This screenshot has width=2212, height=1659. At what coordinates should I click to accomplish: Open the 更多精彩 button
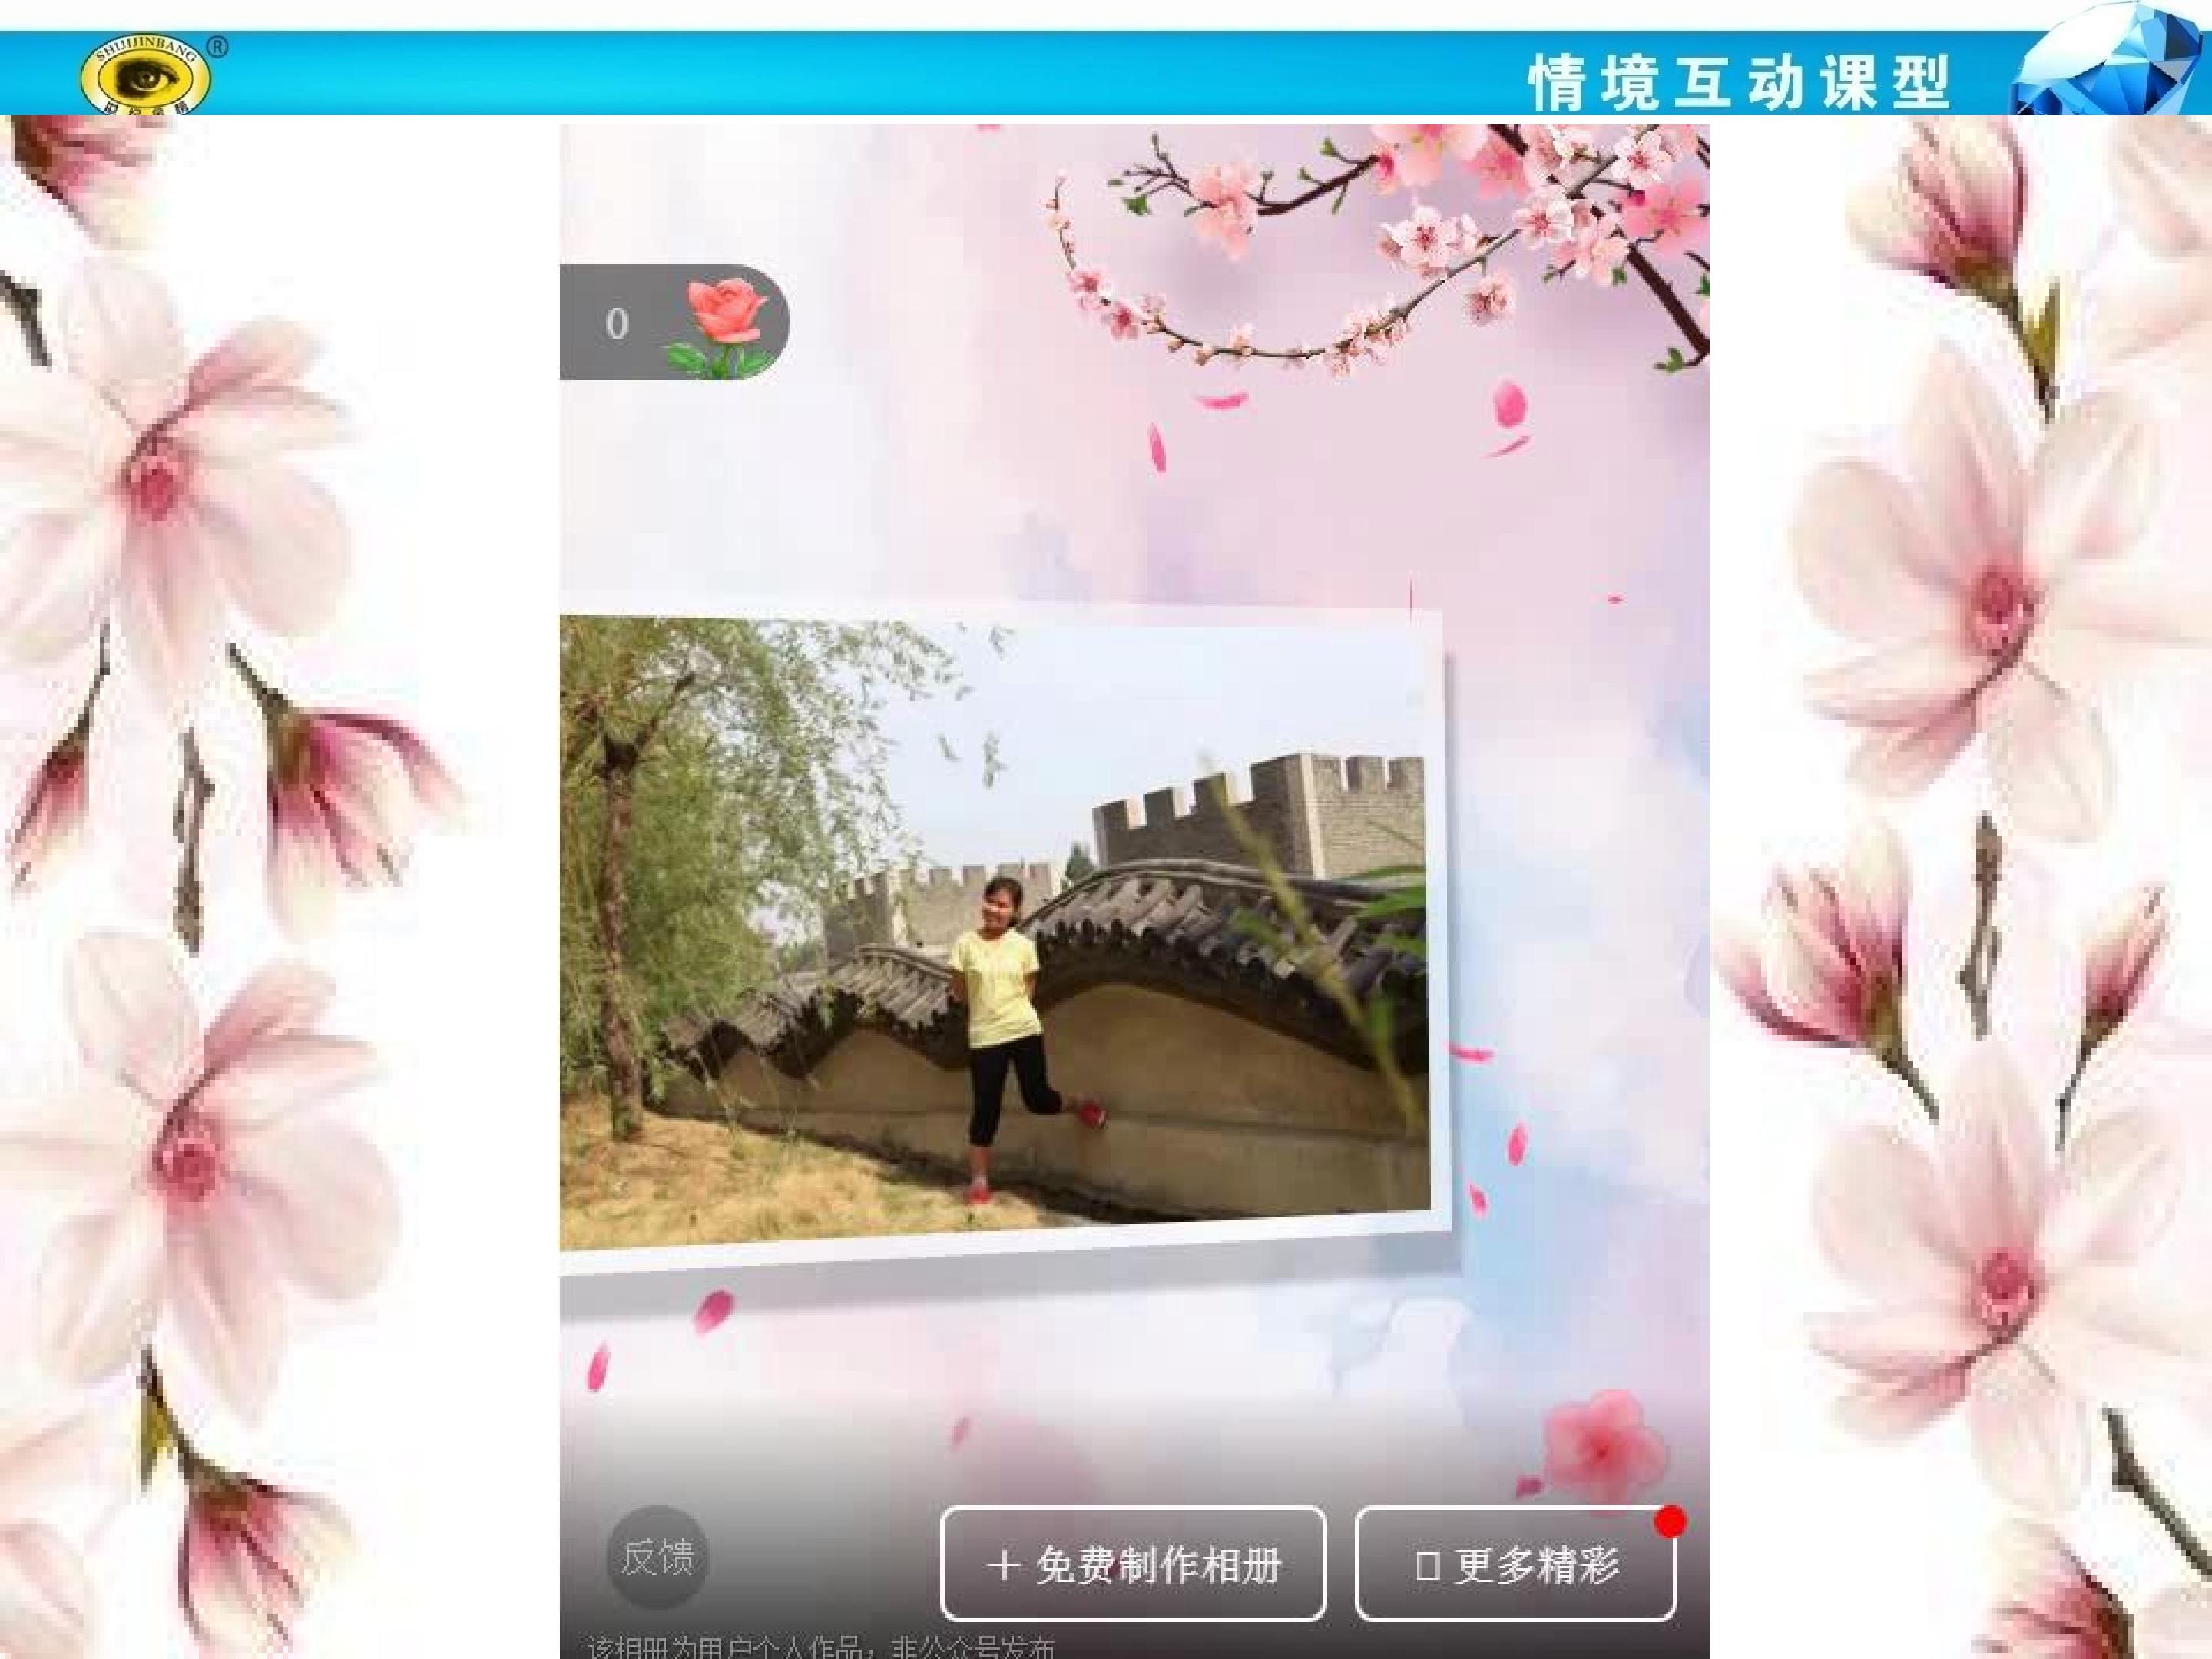[1515, 1564]
